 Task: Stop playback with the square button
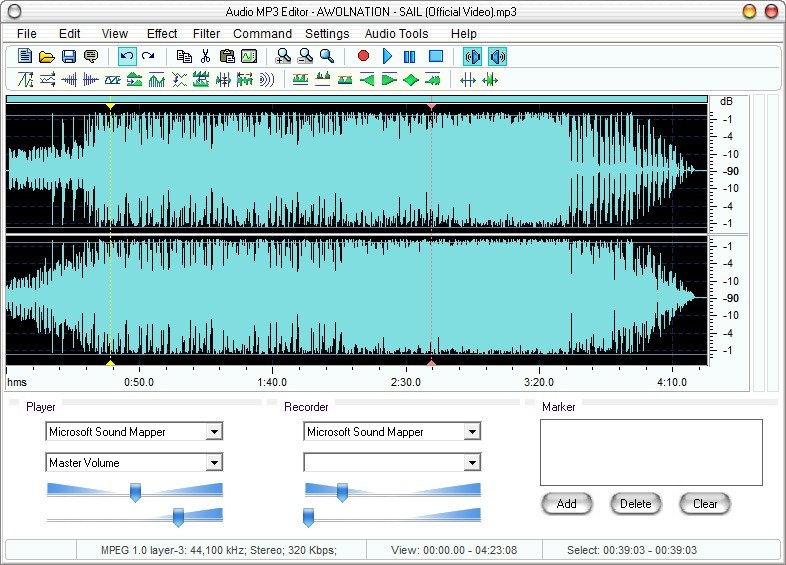[436, 56]
